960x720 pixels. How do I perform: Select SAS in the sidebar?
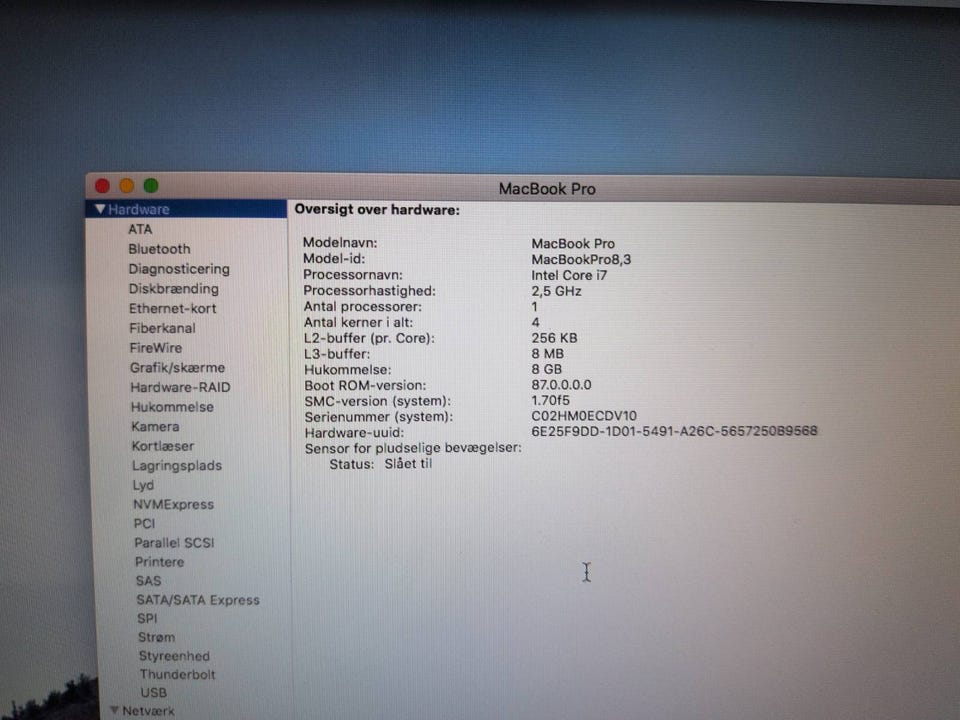click(x=149, y=581)
